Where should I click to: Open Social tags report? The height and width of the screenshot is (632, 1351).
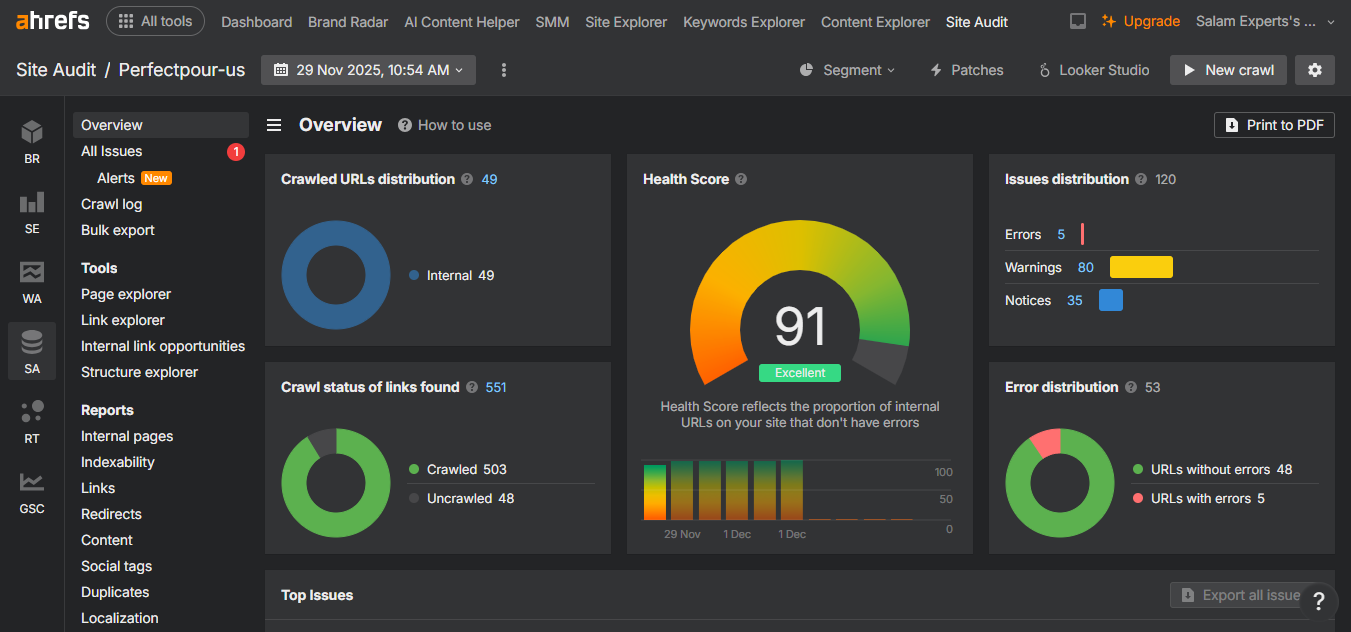(x=117, y=566)
